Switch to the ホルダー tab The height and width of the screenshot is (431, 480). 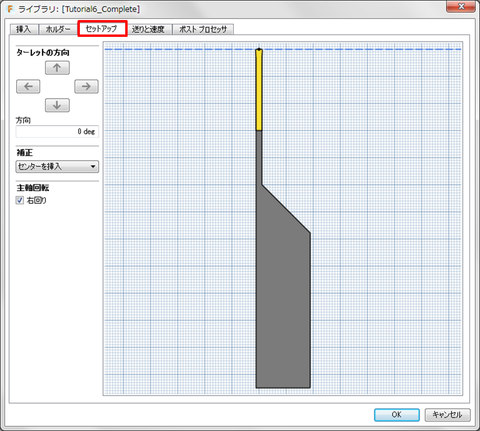(x=58, y=29)
